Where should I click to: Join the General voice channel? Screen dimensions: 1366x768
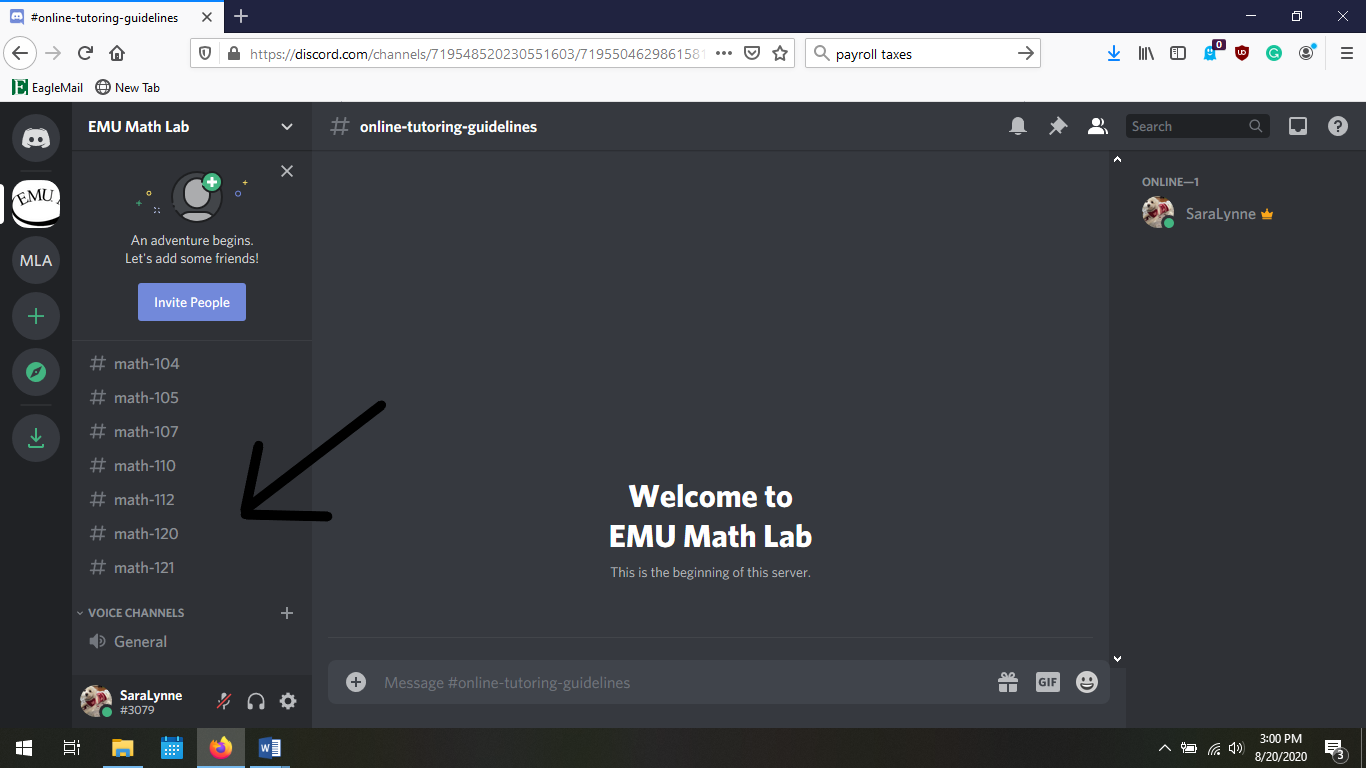coord(192,642)
